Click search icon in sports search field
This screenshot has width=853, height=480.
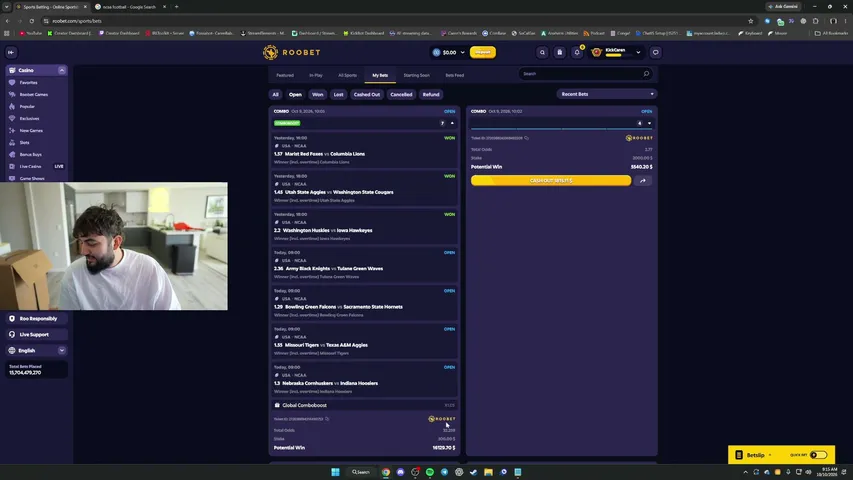[646, 73]
